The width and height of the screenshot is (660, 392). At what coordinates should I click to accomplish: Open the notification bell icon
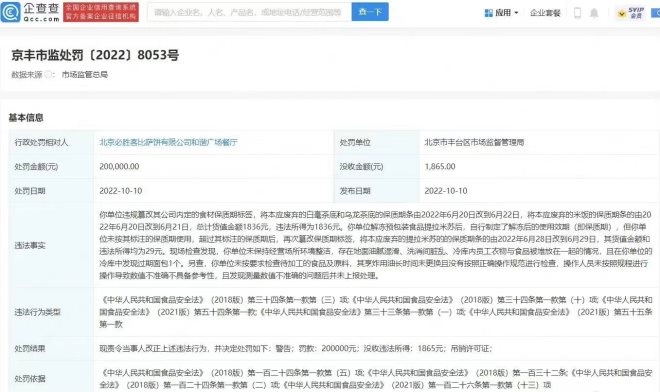pyautogui.click(x=594, y=13)
